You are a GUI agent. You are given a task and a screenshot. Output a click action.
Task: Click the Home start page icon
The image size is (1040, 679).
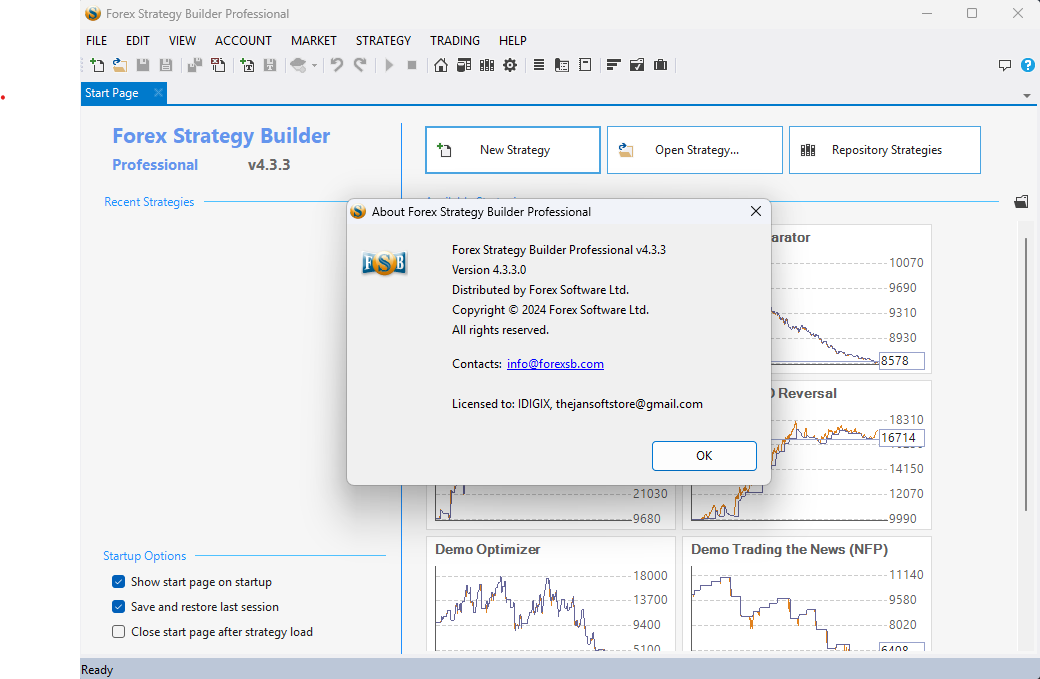point(441,65)
